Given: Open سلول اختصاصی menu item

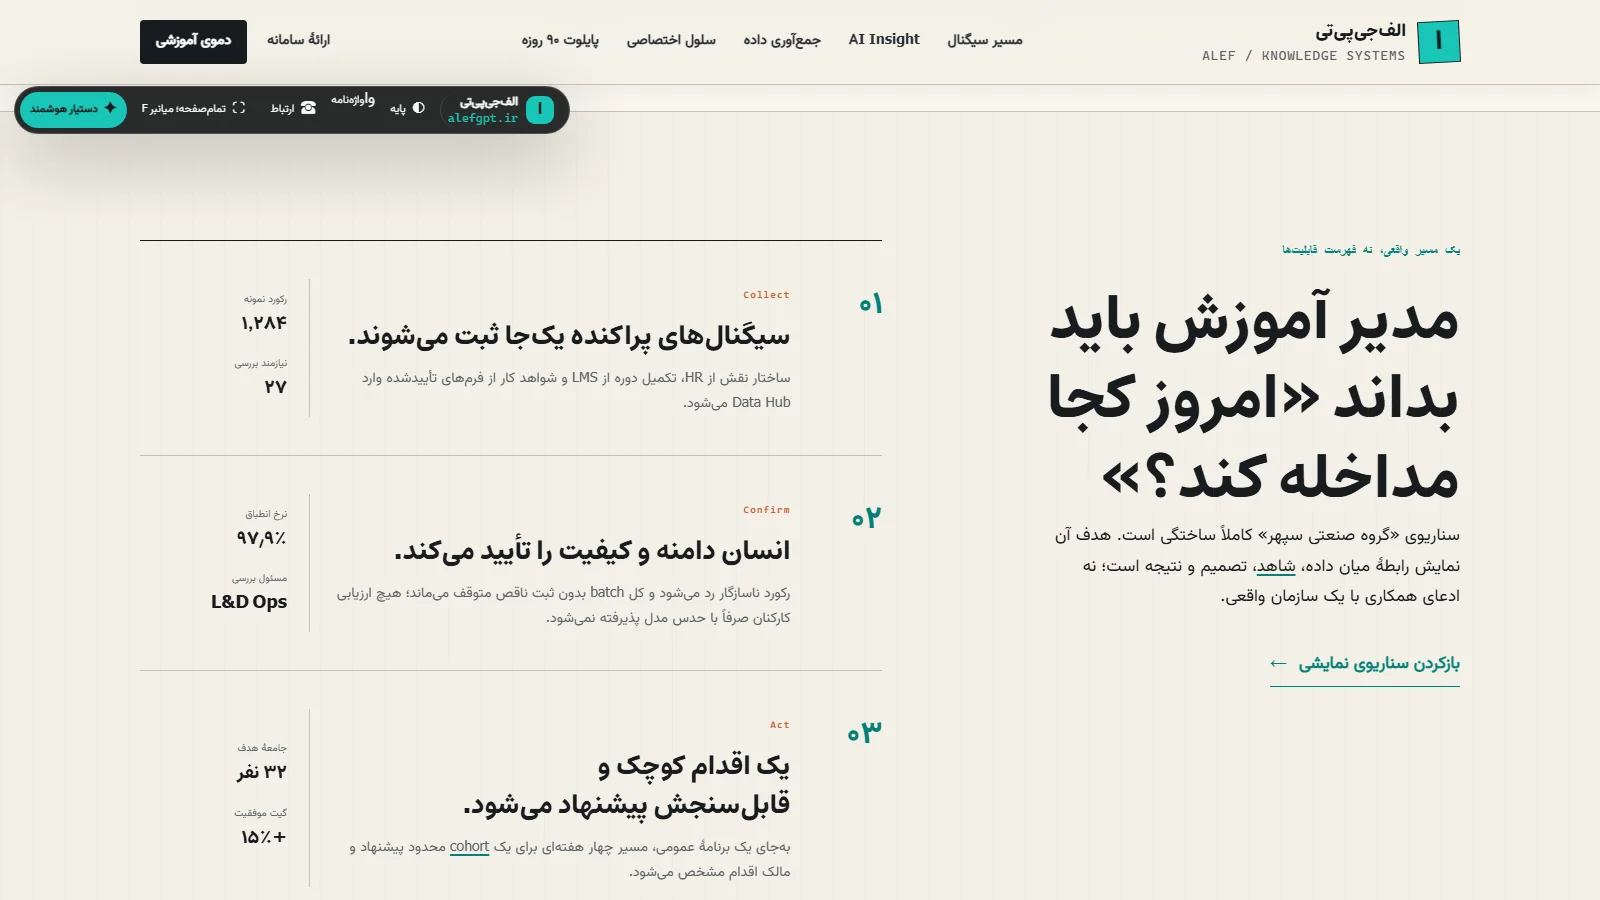Looking at the screenshot, I should point(671,40).
